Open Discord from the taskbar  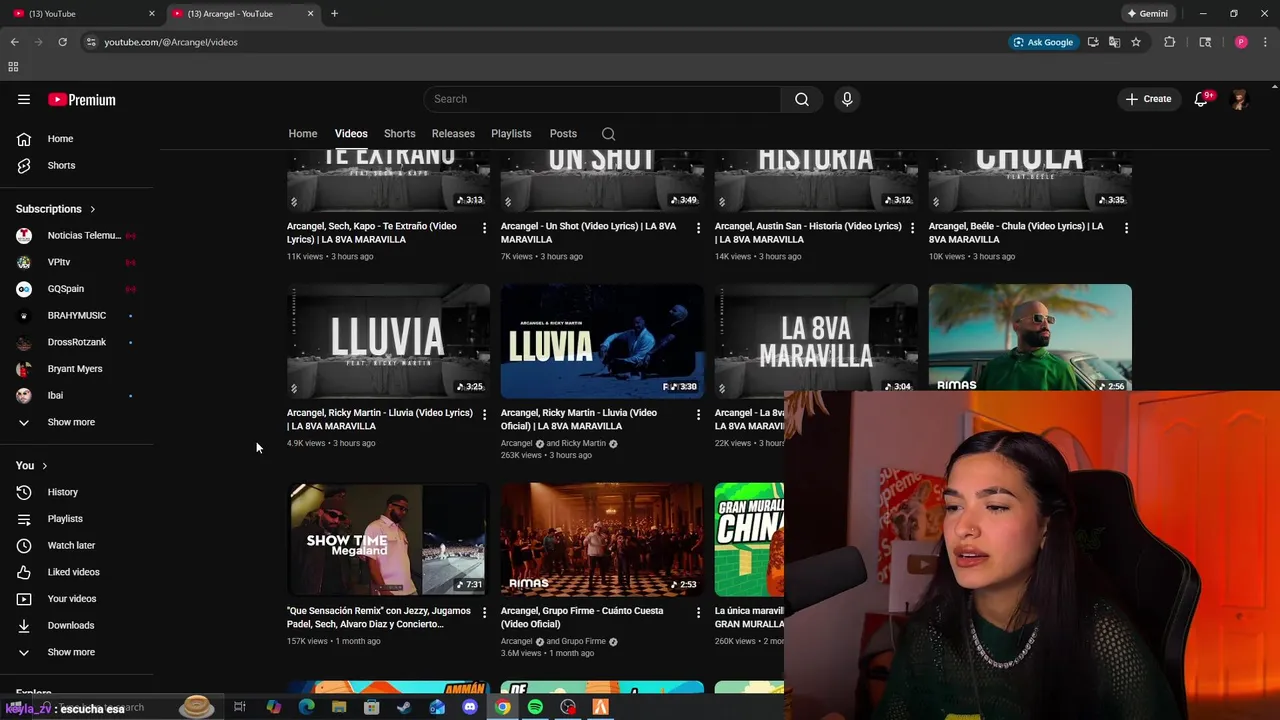470,707
